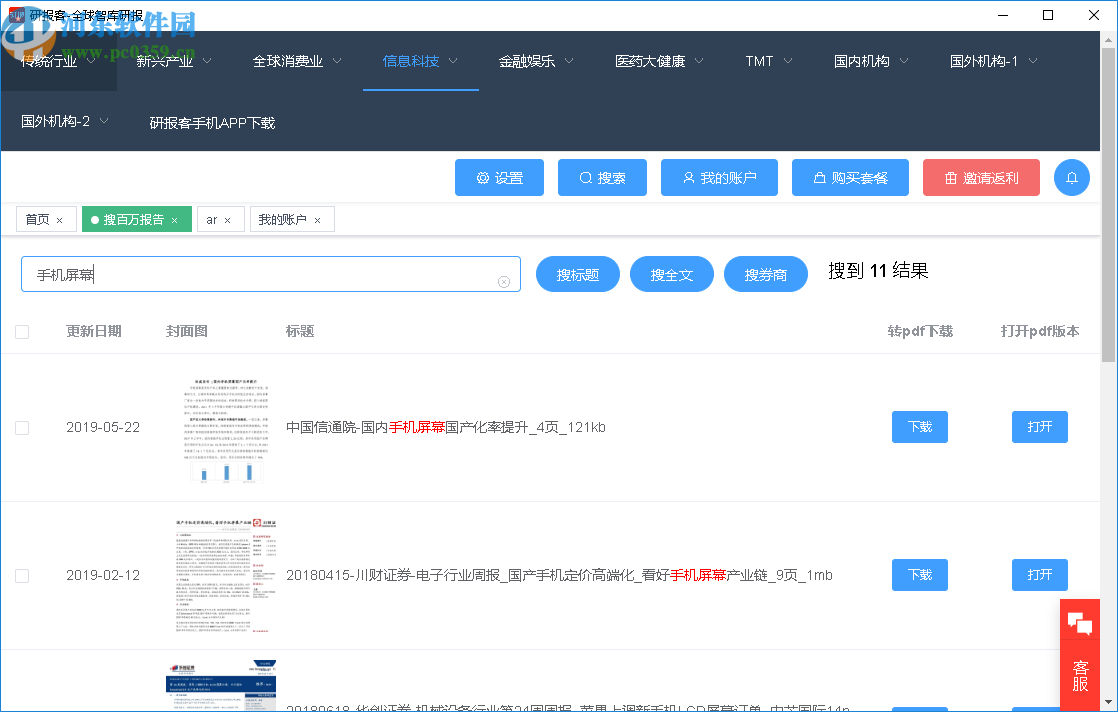1118x712 pixels.
Task: Click the notification bell icon
Action: (1071, 177)
